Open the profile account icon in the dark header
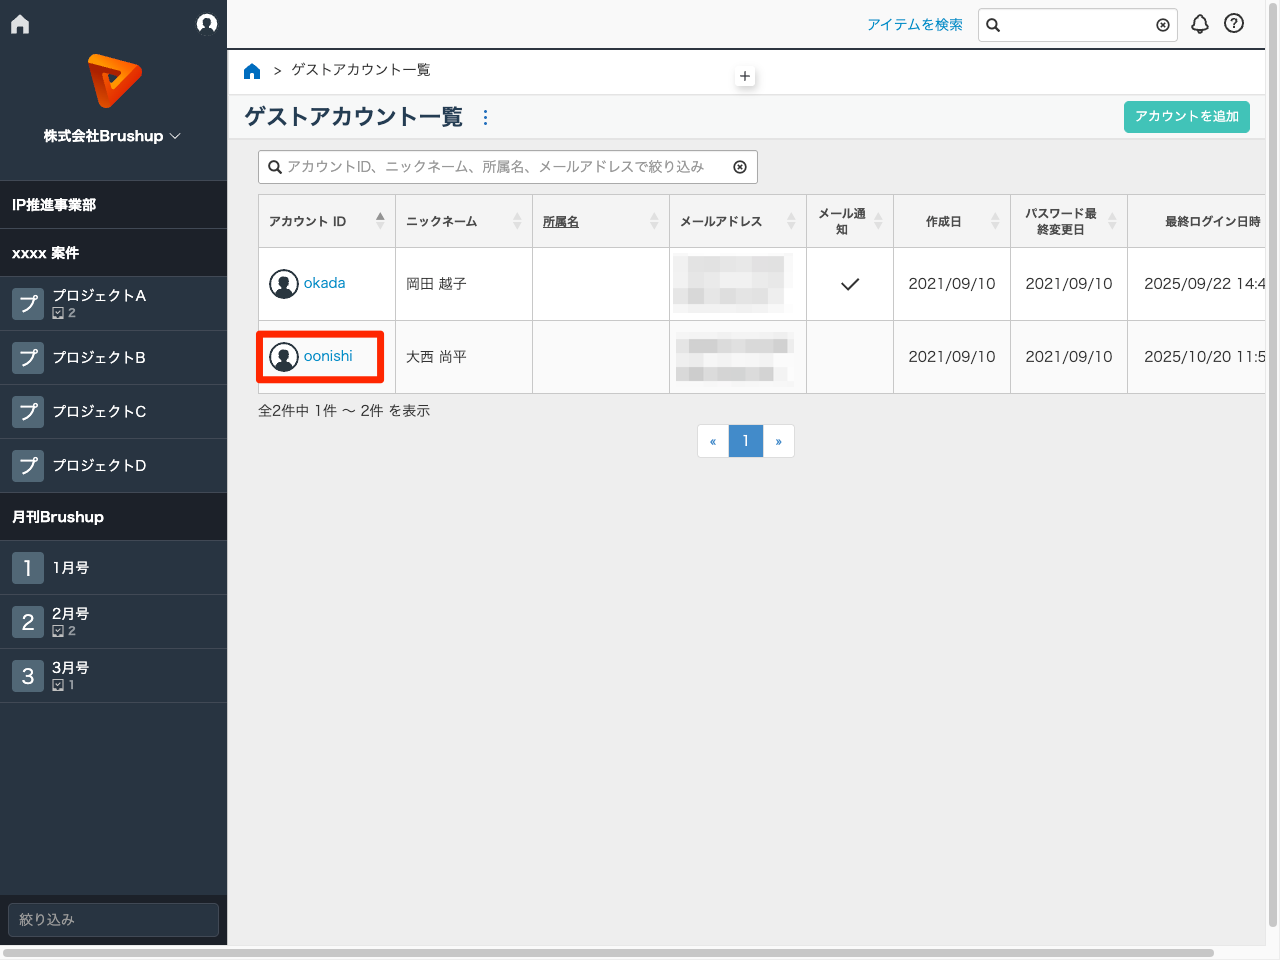The height and width of the screenshot is (960, 1280). (x=207, y=23)
